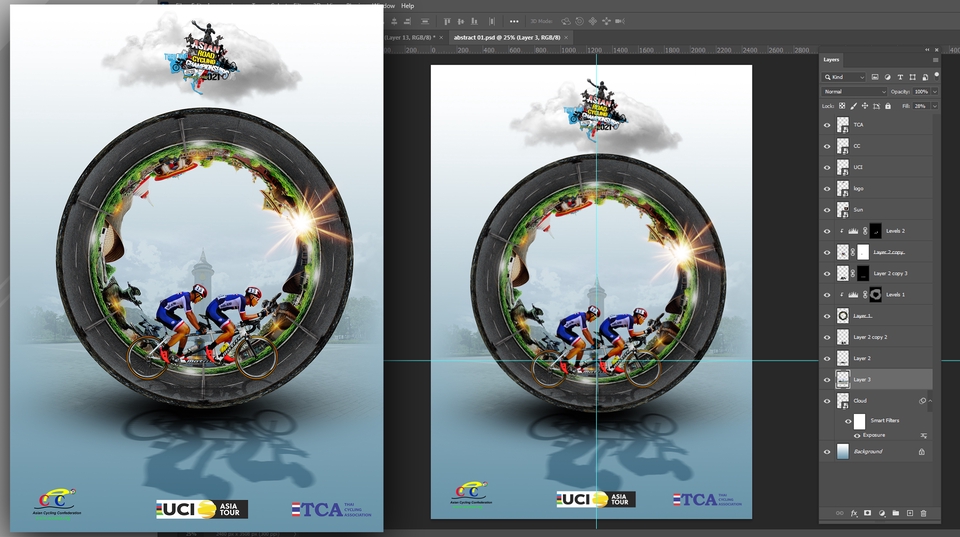Image resolution: width=960 pixels, height=537 pixels.
Task: Align top edges of layers
Action: [447, 21]
